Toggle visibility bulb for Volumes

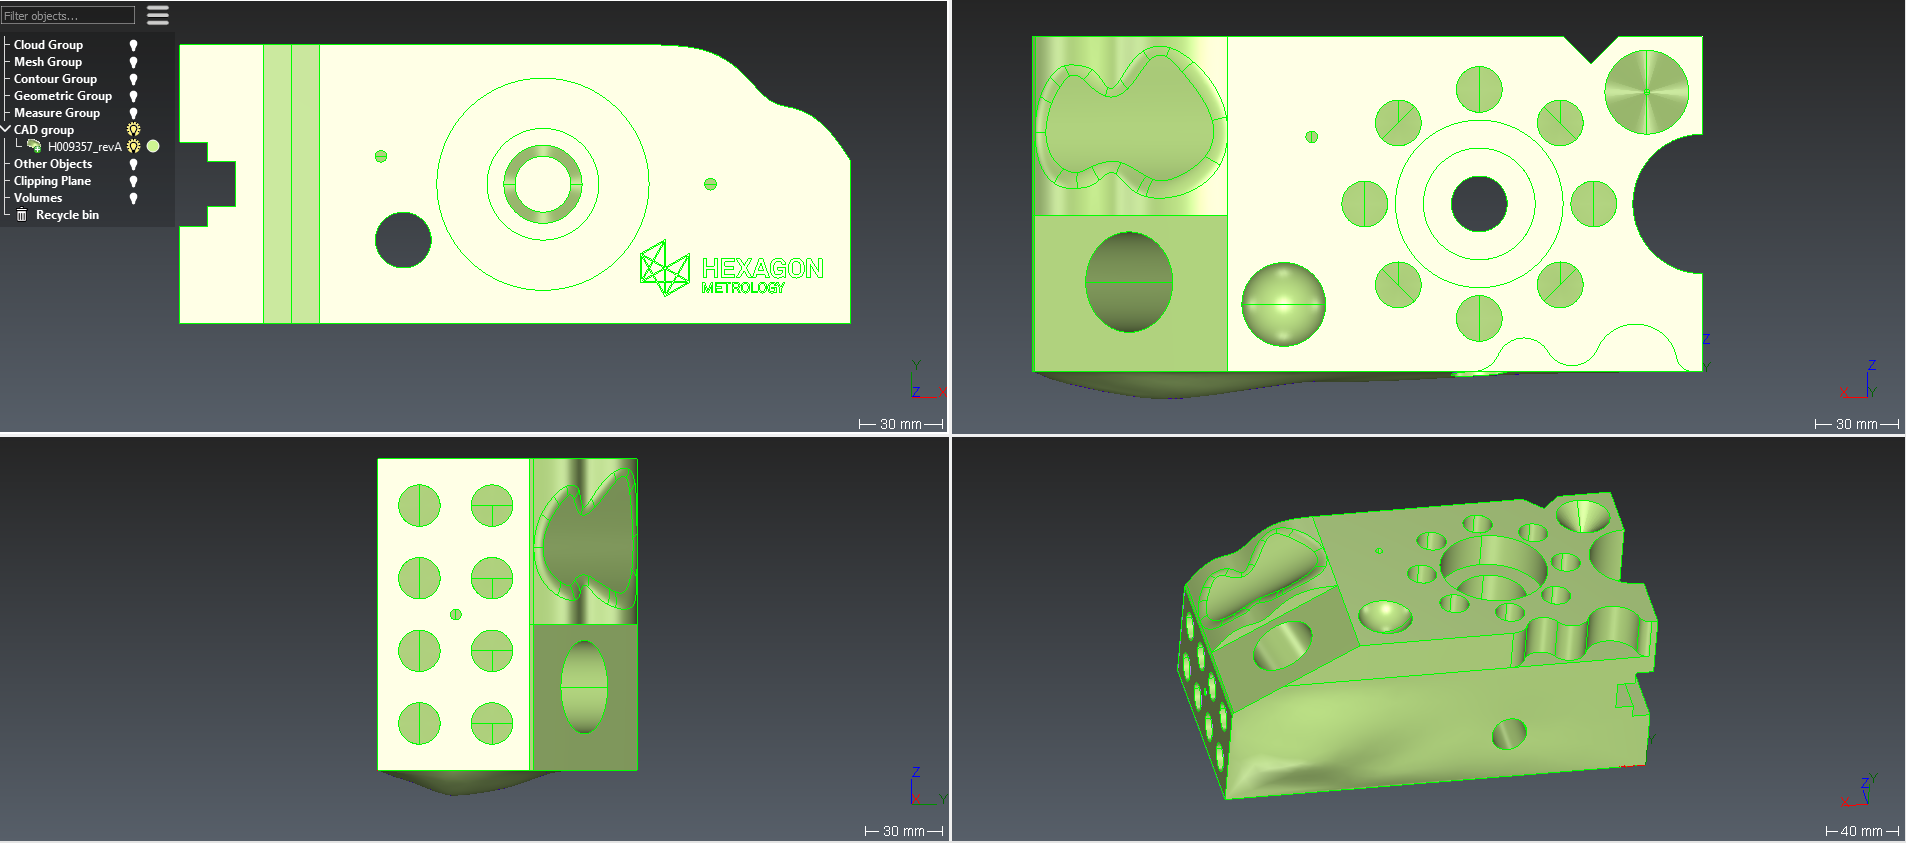pos(133,198)
